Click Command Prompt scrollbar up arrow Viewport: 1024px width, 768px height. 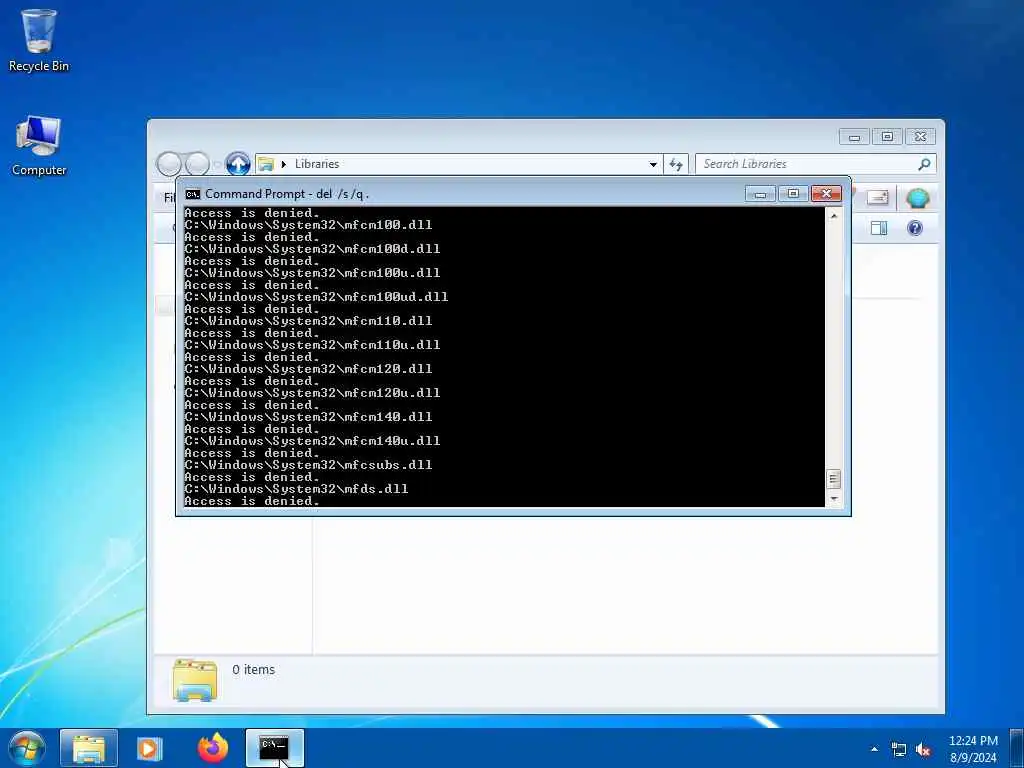coord(833,216)
